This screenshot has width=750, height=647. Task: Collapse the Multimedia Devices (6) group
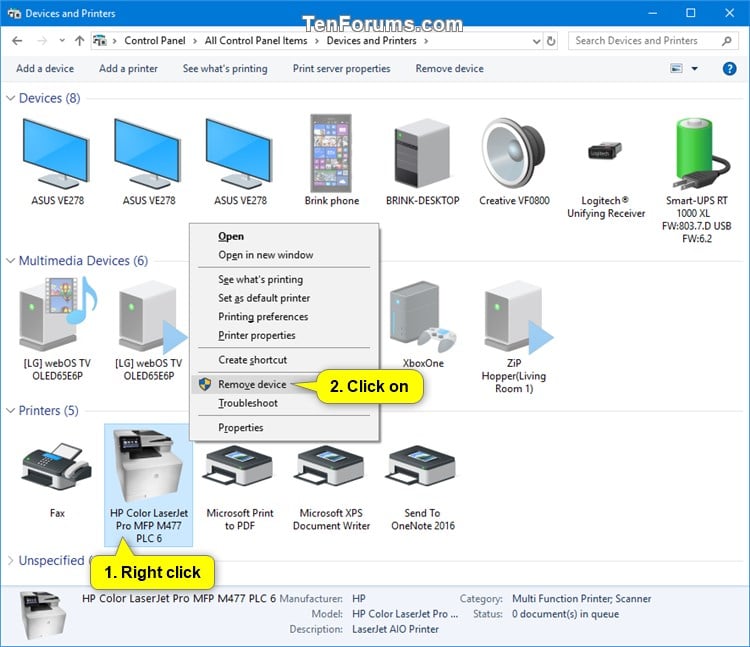(10, 261)
